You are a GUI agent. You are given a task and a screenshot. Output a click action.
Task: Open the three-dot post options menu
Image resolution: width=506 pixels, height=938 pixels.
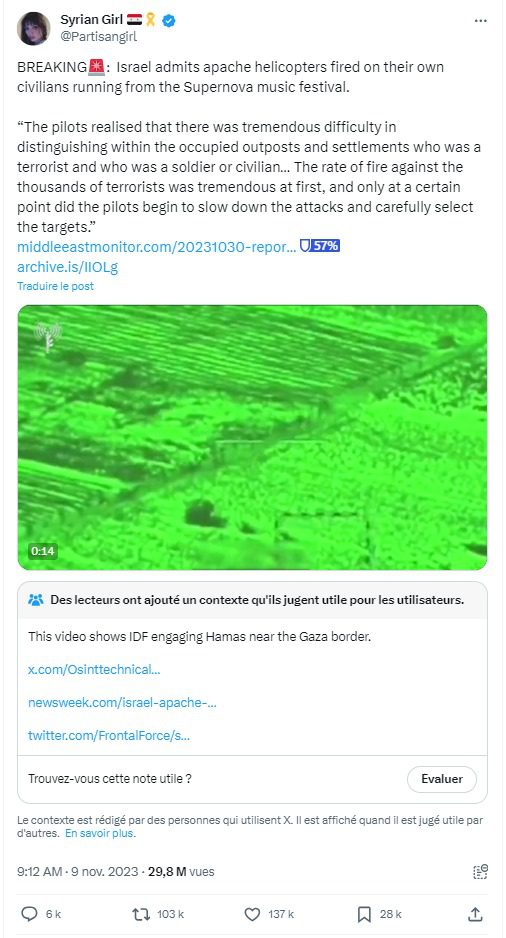(x=480, y=21)
